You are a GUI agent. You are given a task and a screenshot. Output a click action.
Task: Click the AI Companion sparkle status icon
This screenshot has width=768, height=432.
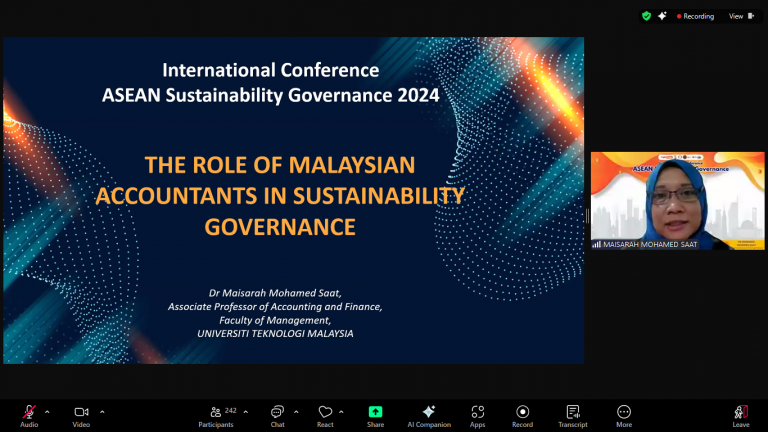(662, 16)
